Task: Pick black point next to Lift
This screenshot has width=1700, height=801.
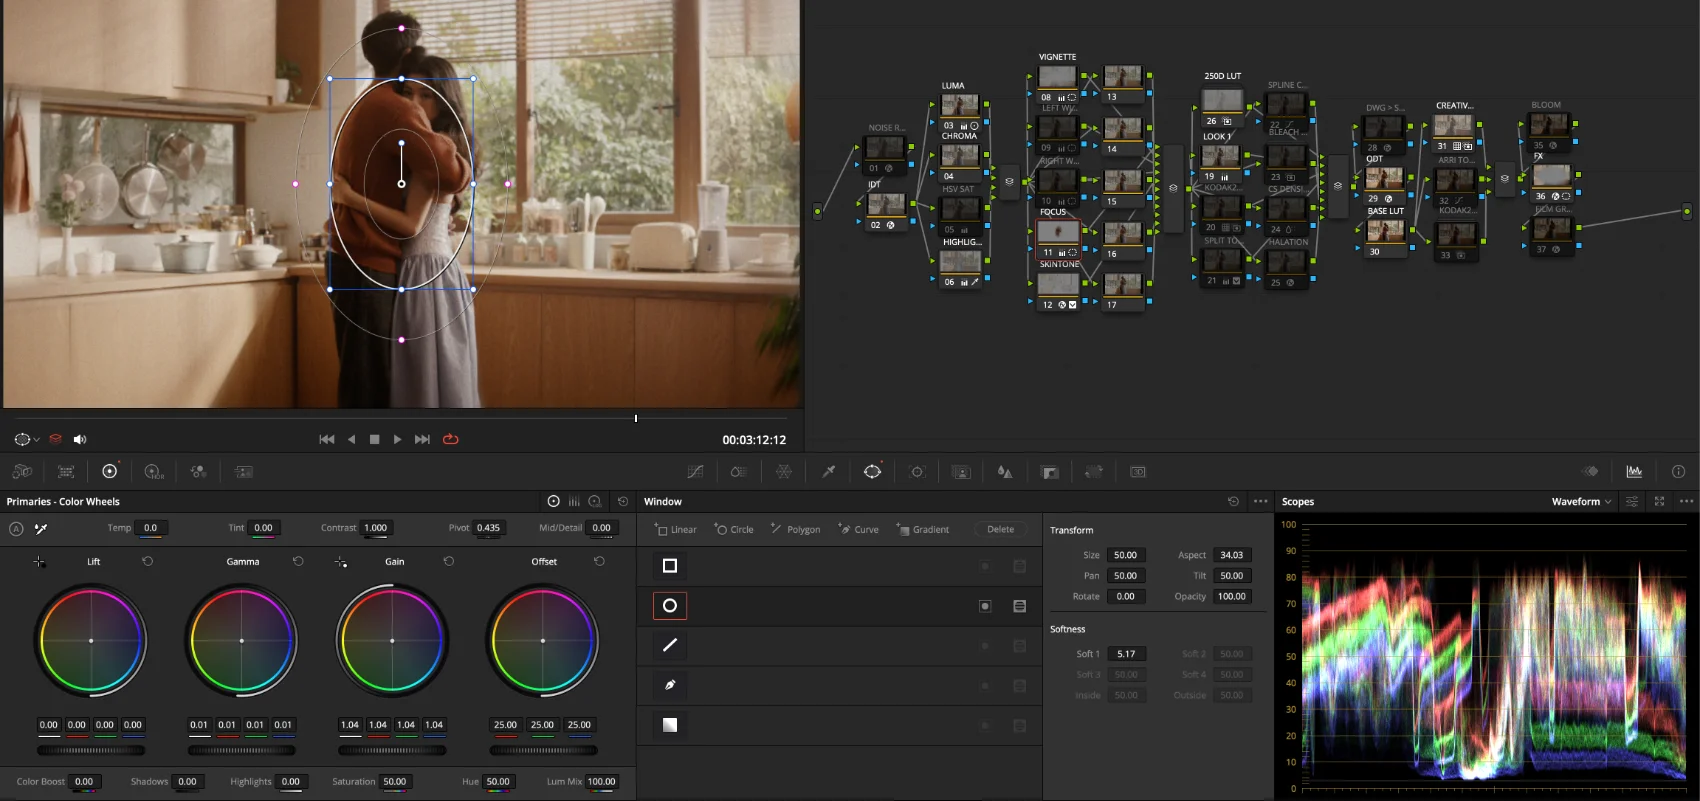Action: [x=39, y=562]
